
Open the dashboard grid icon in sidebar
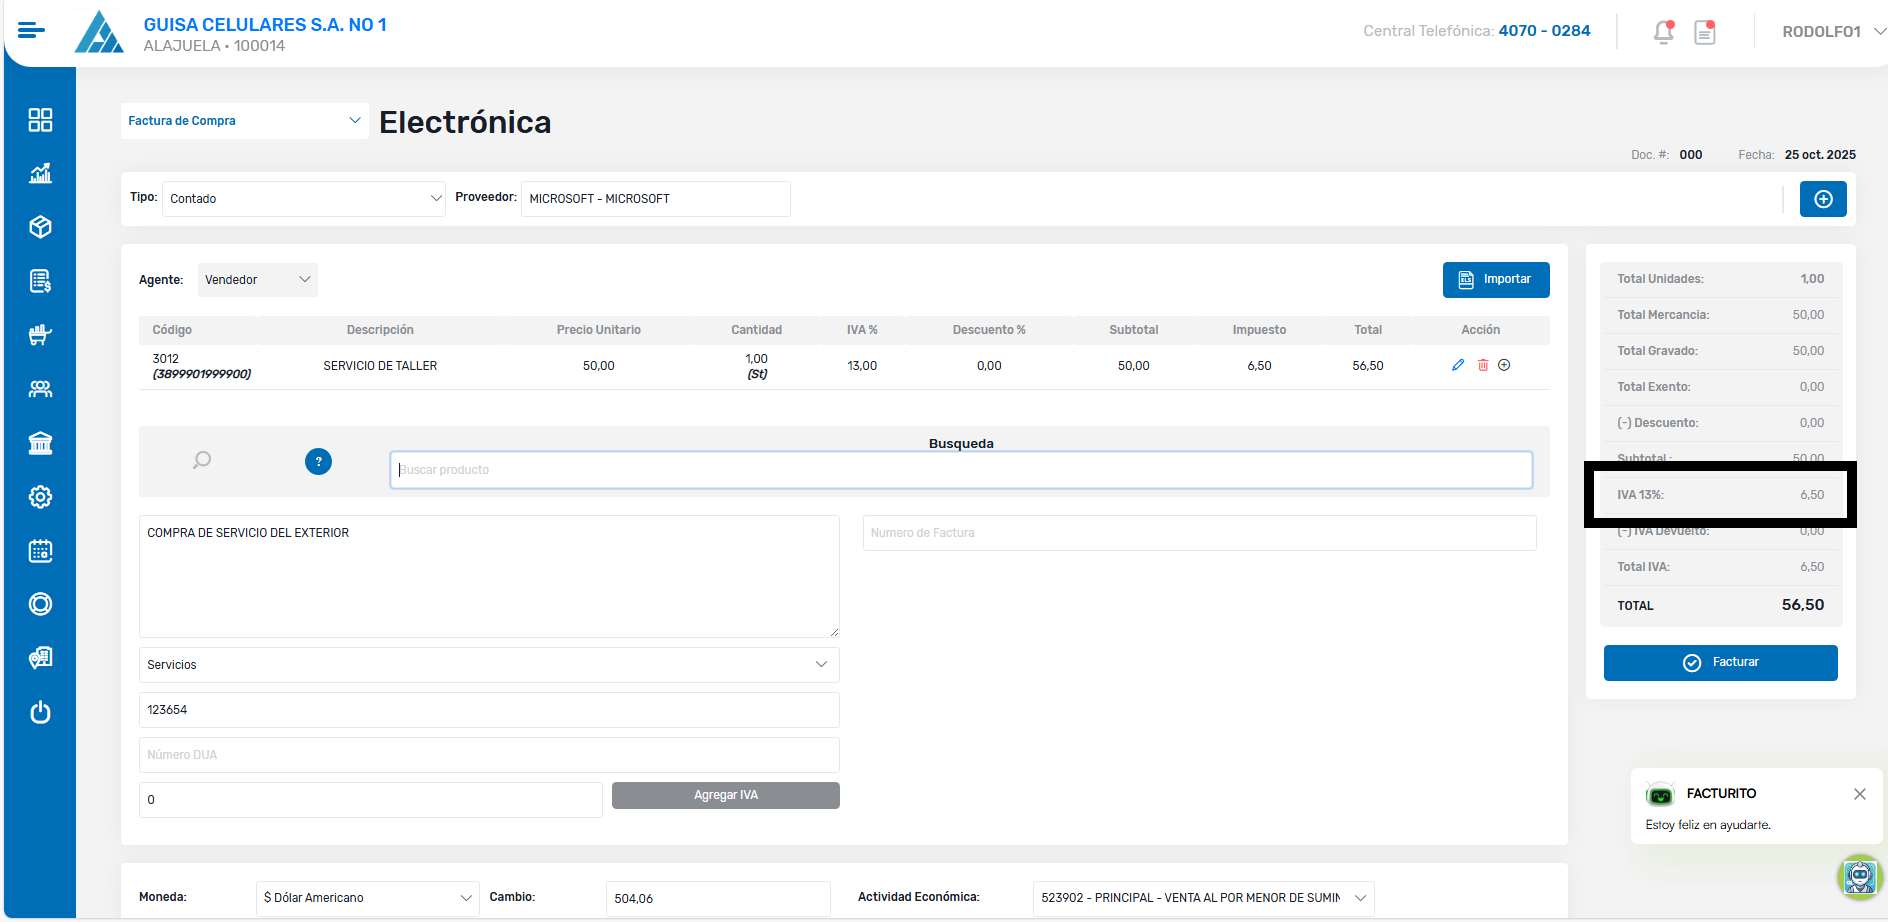[x=40, y=120]
